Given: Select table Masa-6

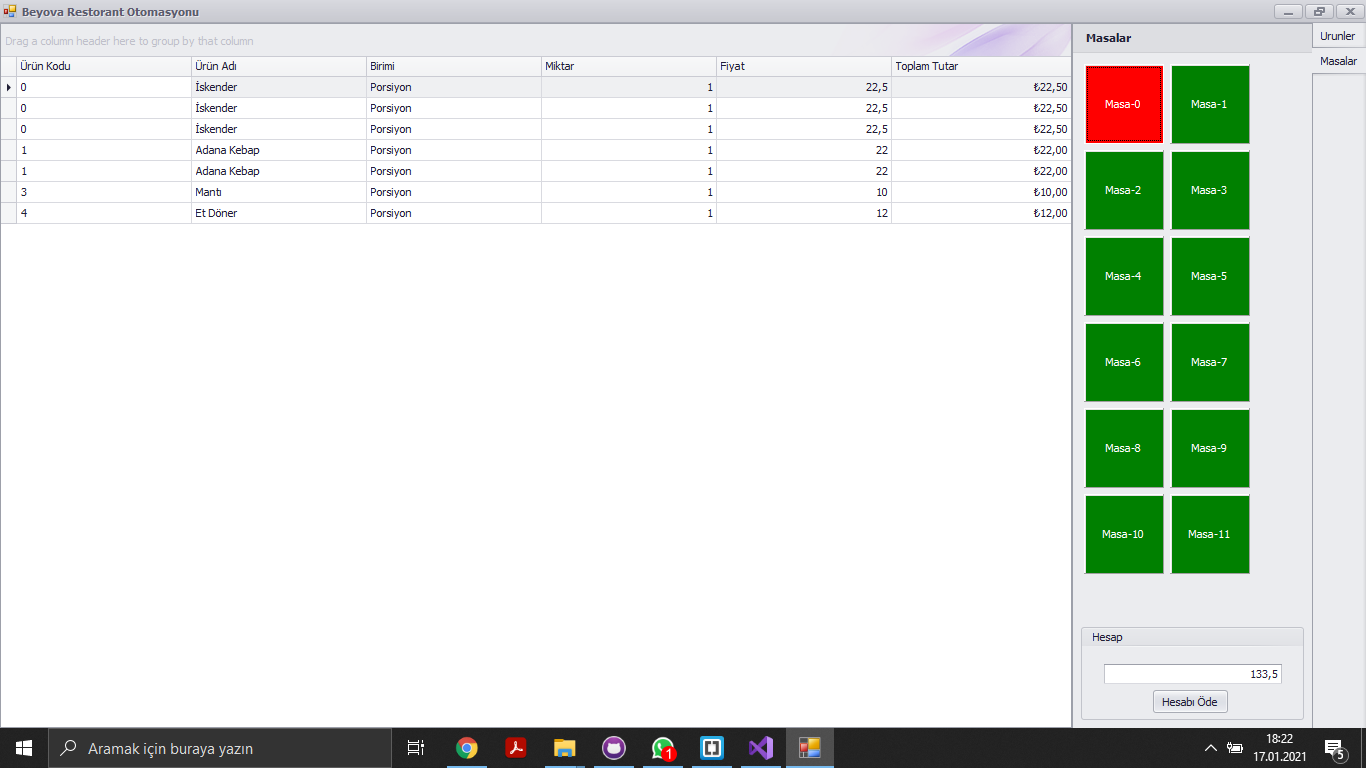Looking at the screenshot, I should [1124, 362].
